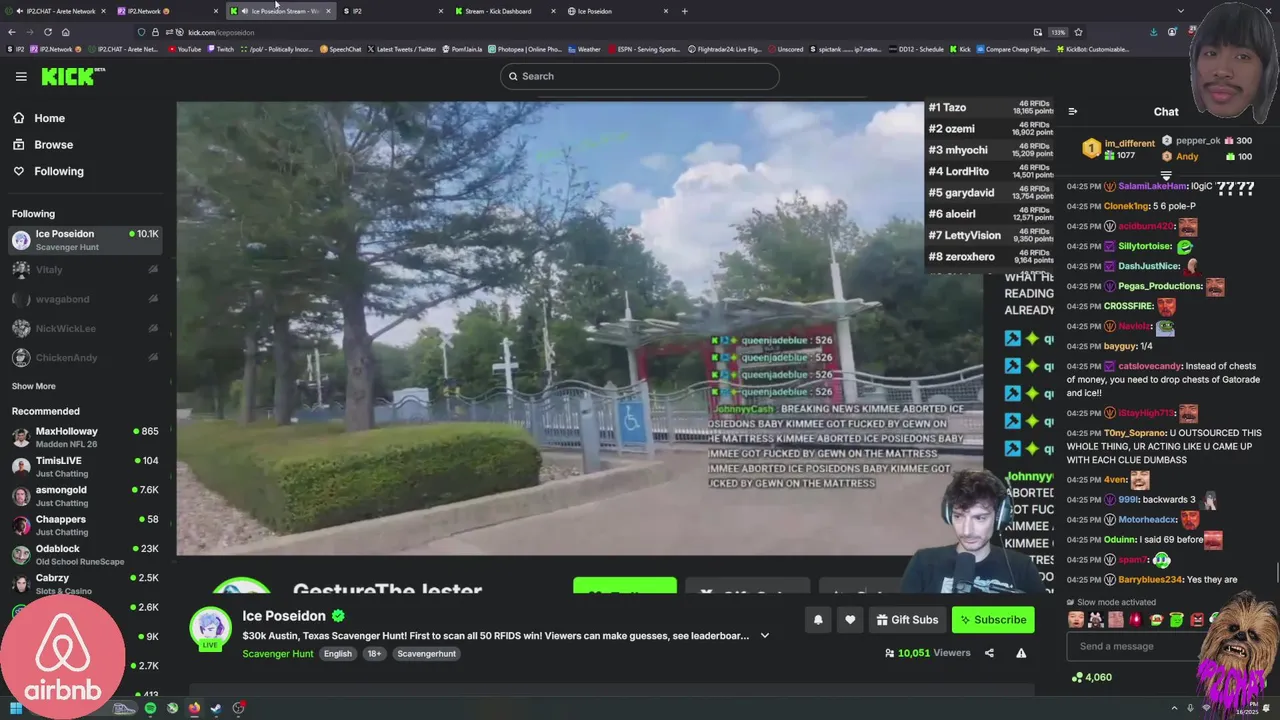Bookmark this page star icon
The width and height of the screenshot is (1280, 720).
click(1078, 32)
